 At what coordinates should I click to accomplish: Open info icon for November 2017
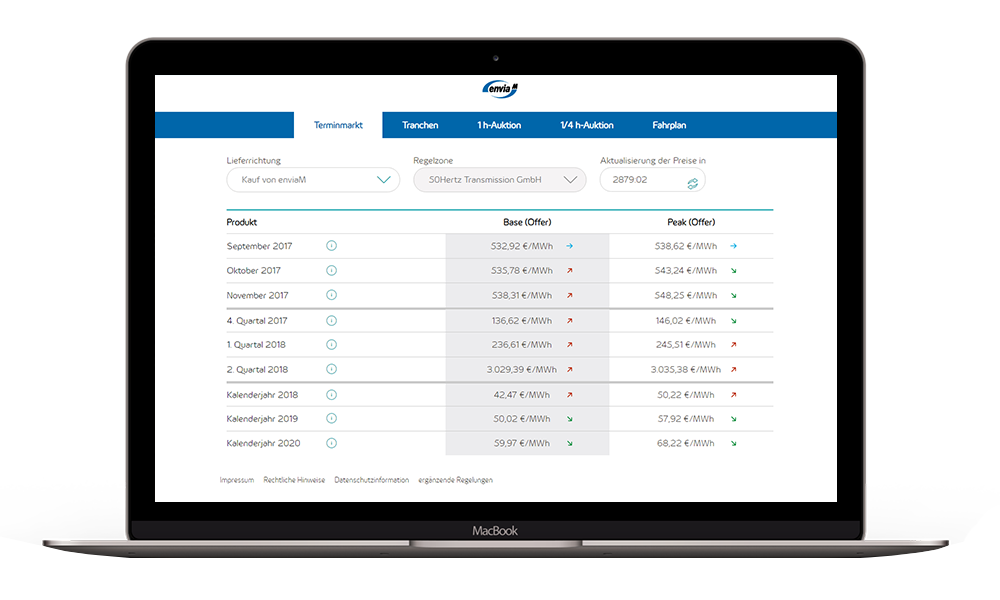pos(332,295)
